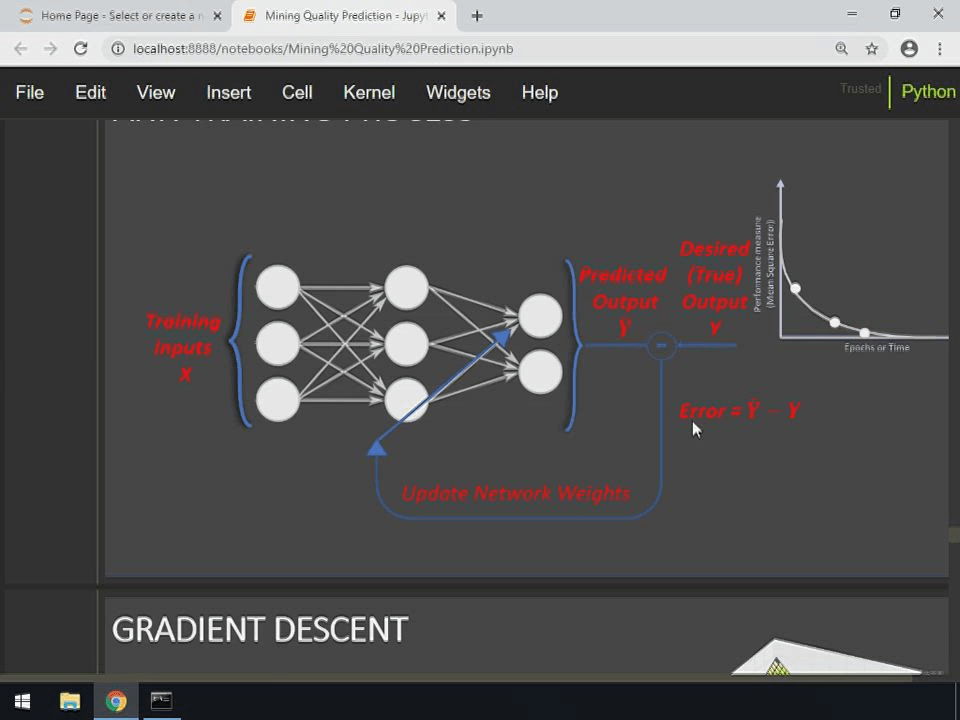Image resolution: width=960 pixels, height=720 pixels.
Task: Open a new tab with the plus button
Action: (x=477, y=15)
